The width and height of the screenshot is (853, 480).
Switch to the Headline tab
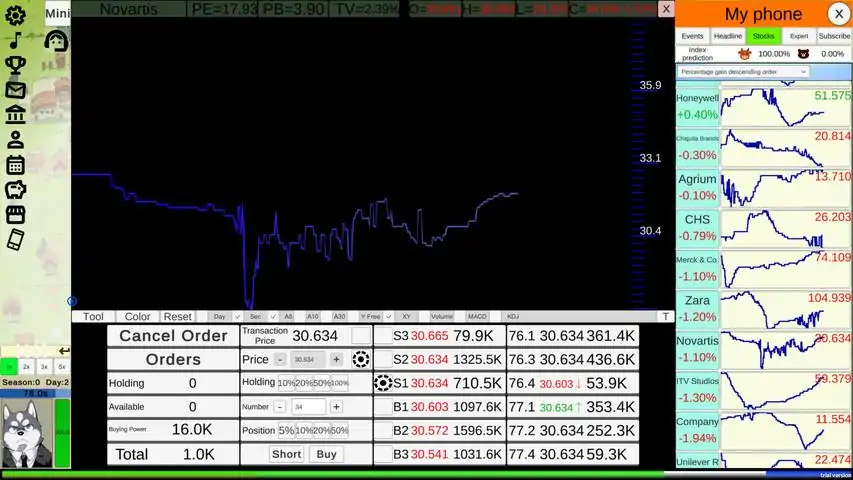point(728,36)
